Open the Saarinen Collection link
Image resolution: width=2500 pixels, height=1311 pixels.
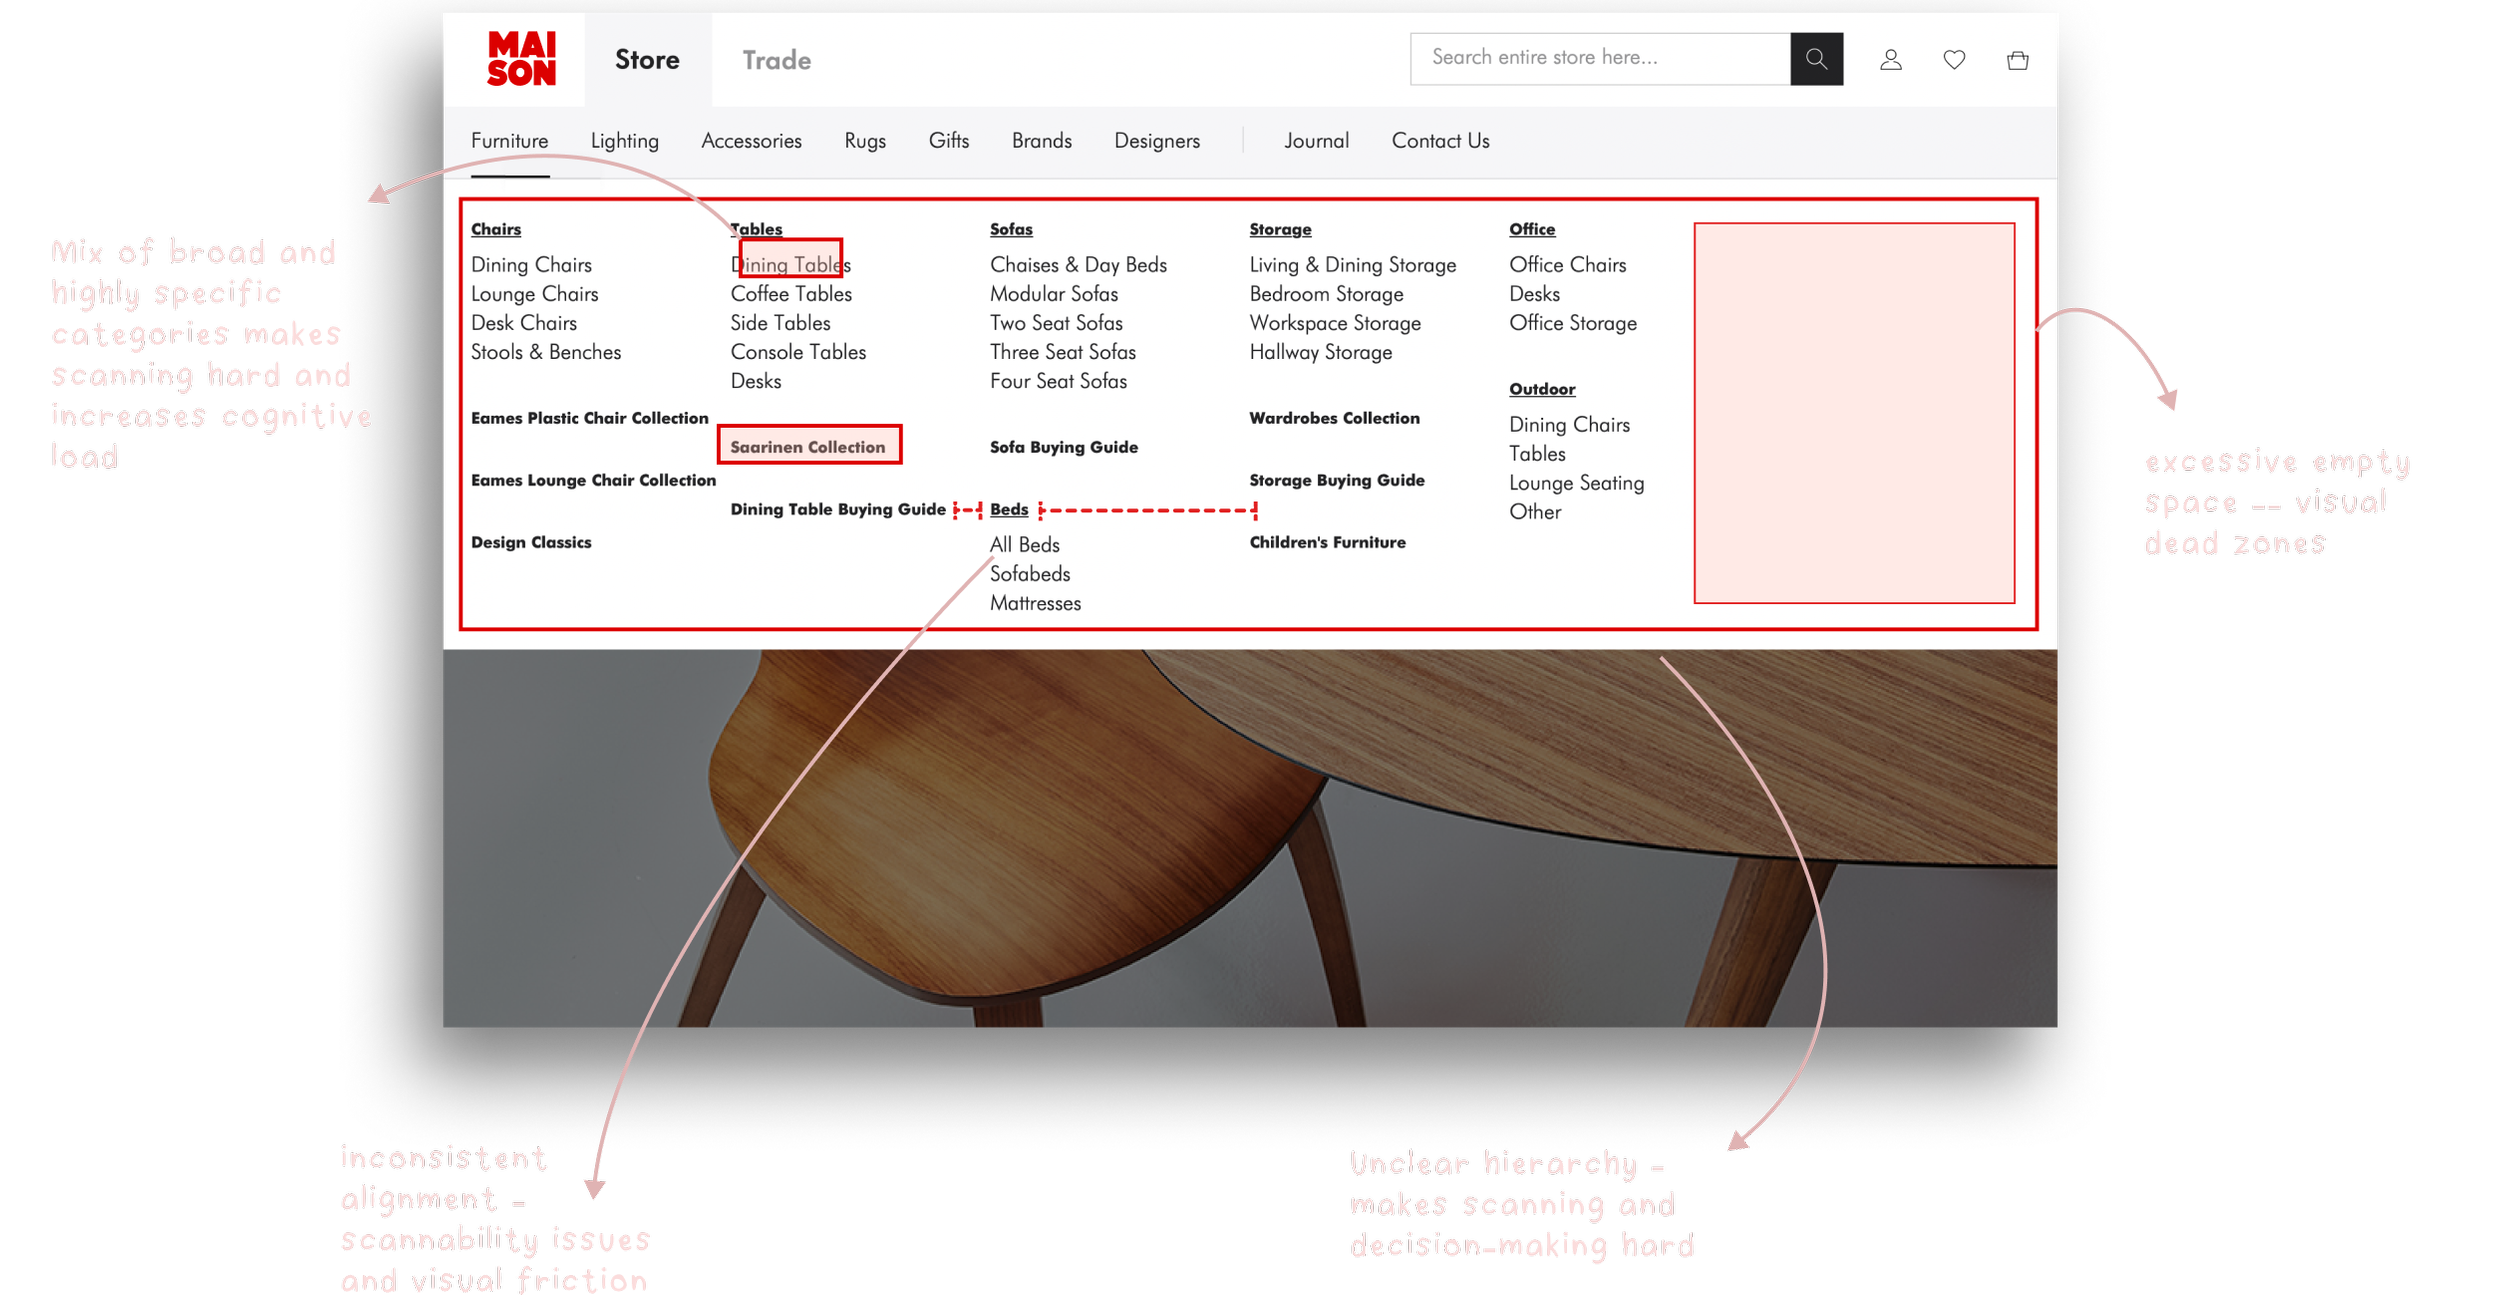[807, 447]
